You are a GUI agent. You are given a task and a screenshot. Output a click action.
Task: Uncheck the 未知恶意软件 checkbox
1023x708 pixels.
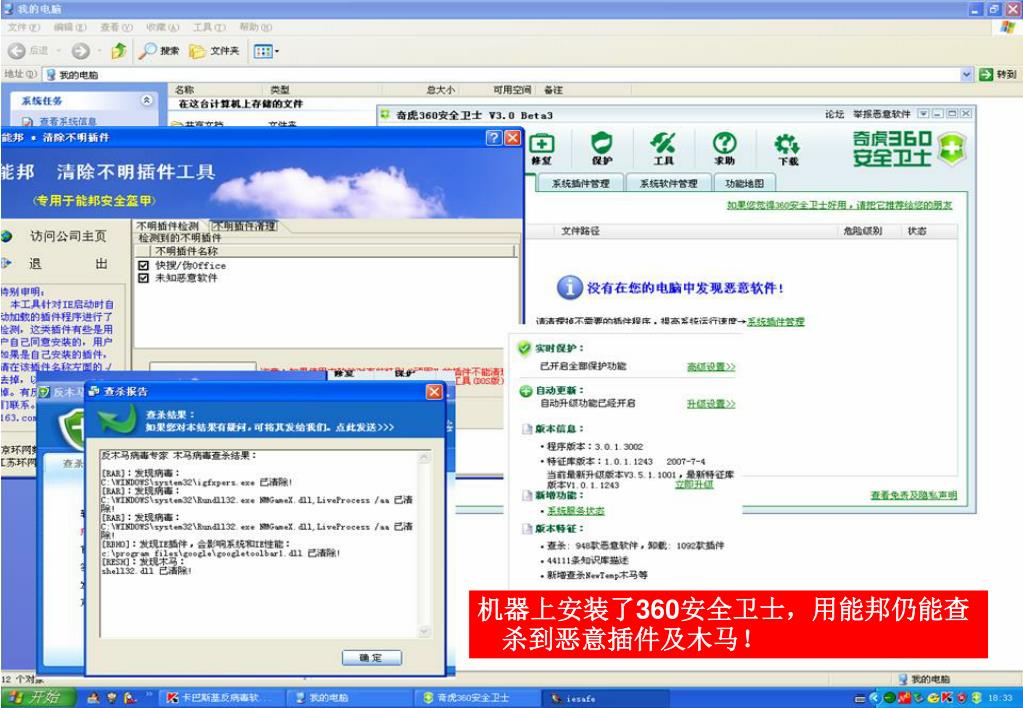point(144,278)
